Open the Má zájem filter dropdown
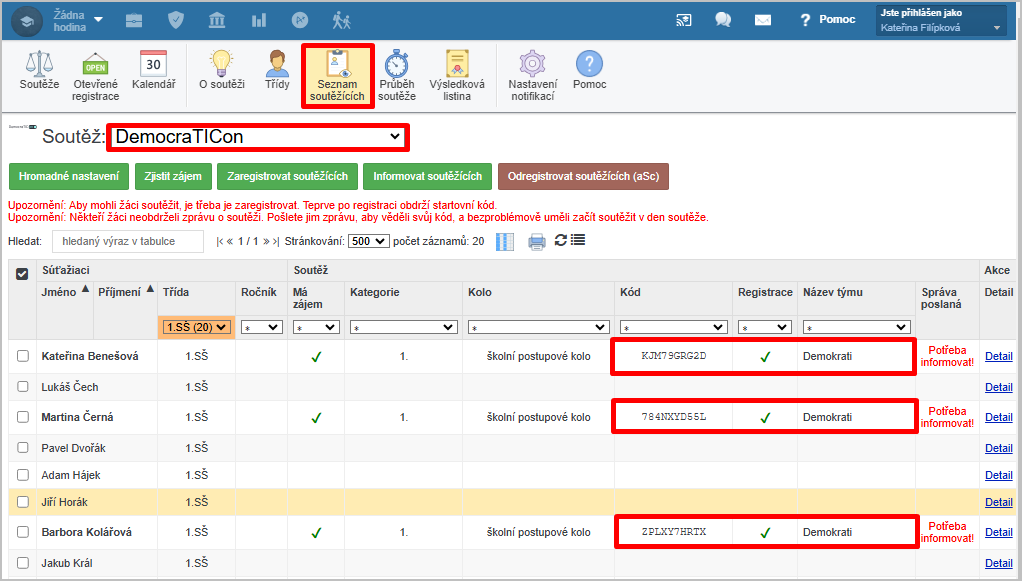The width and height of the screenshot is (1022, 581). (x=315, y=327)
